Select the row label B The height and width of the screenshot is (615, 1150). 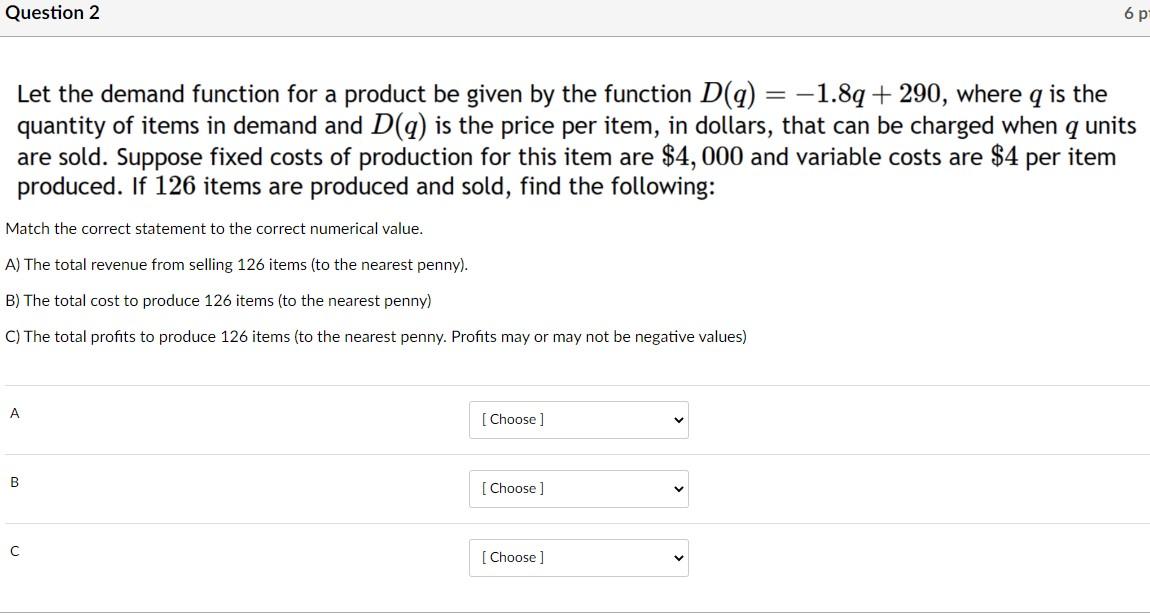13,482
